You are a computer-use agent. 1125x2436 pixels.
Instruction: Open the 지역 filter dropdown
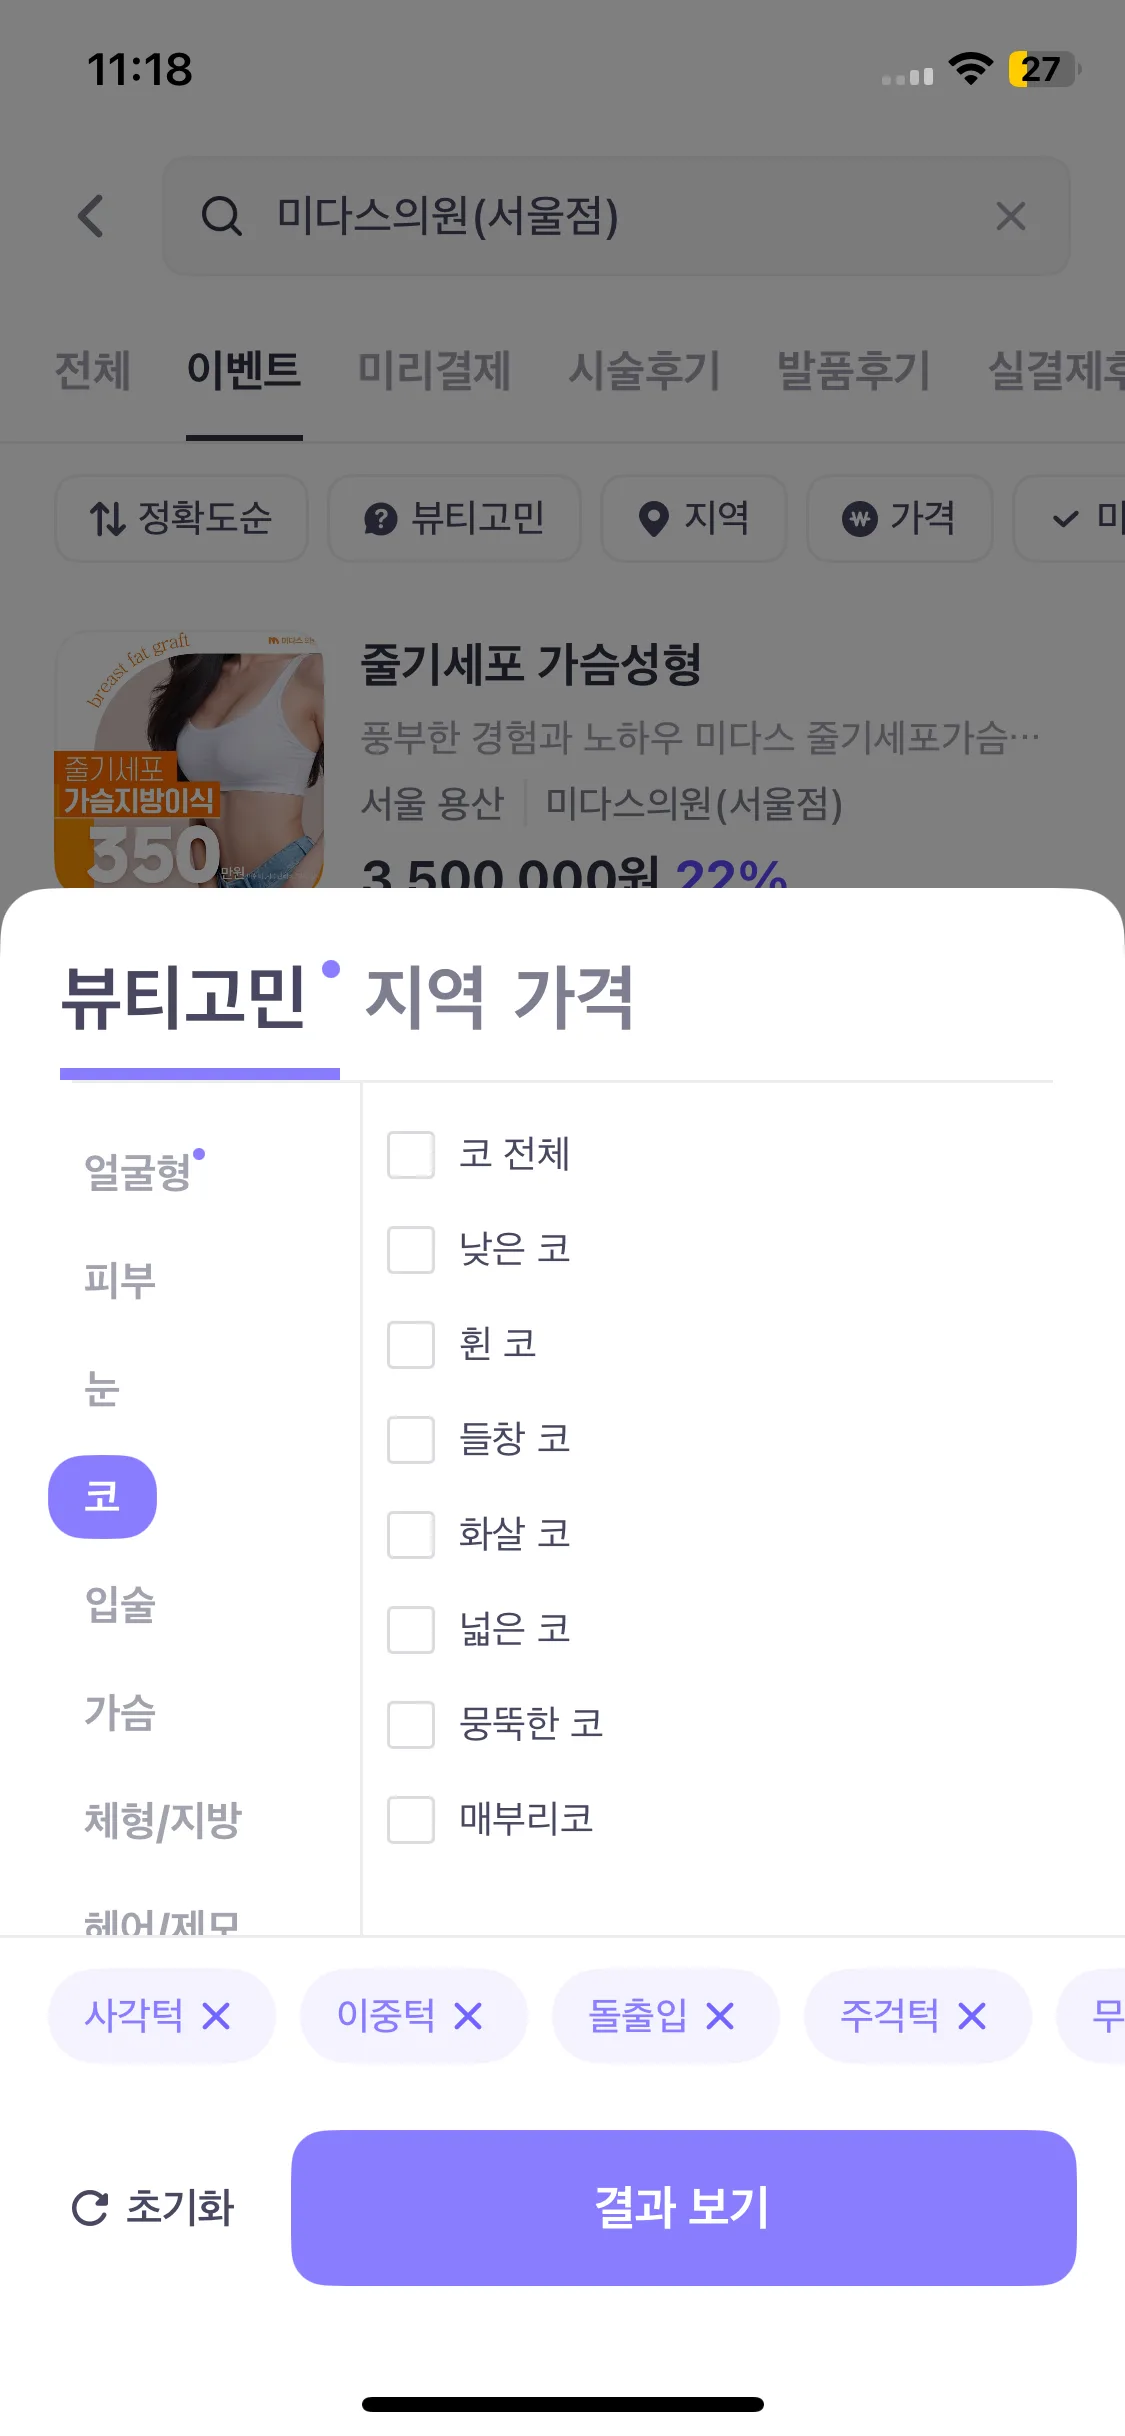pos(694,518)
